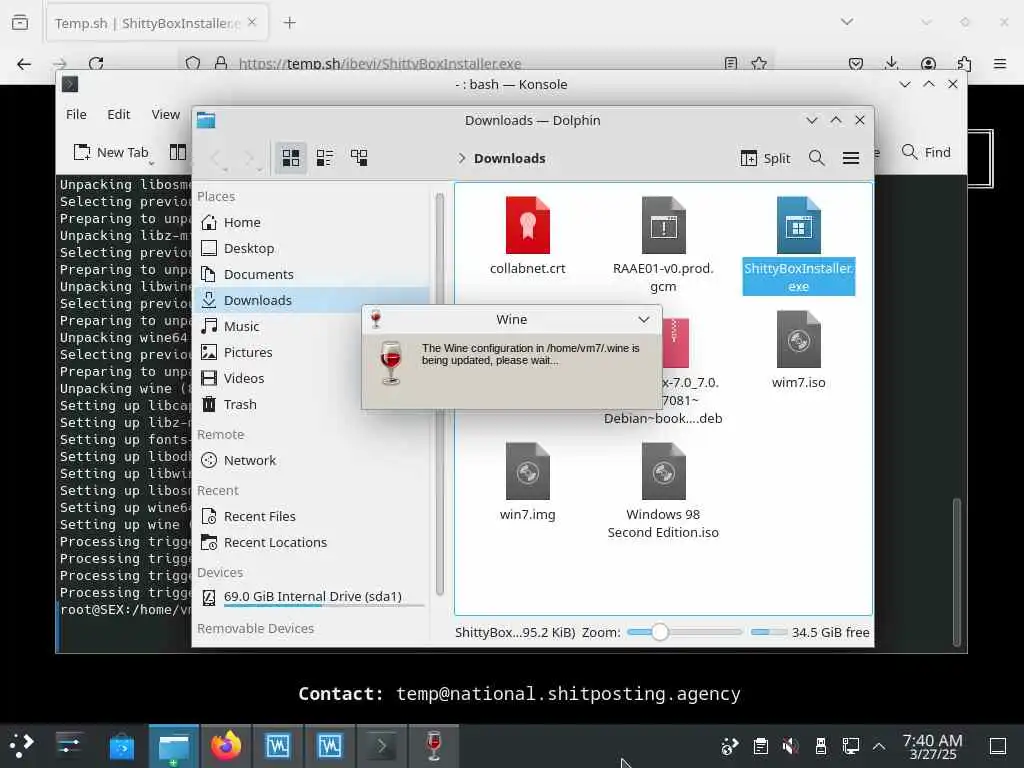
Task: Click free space bar in Dolphin status bar
Action: (769, 632)
